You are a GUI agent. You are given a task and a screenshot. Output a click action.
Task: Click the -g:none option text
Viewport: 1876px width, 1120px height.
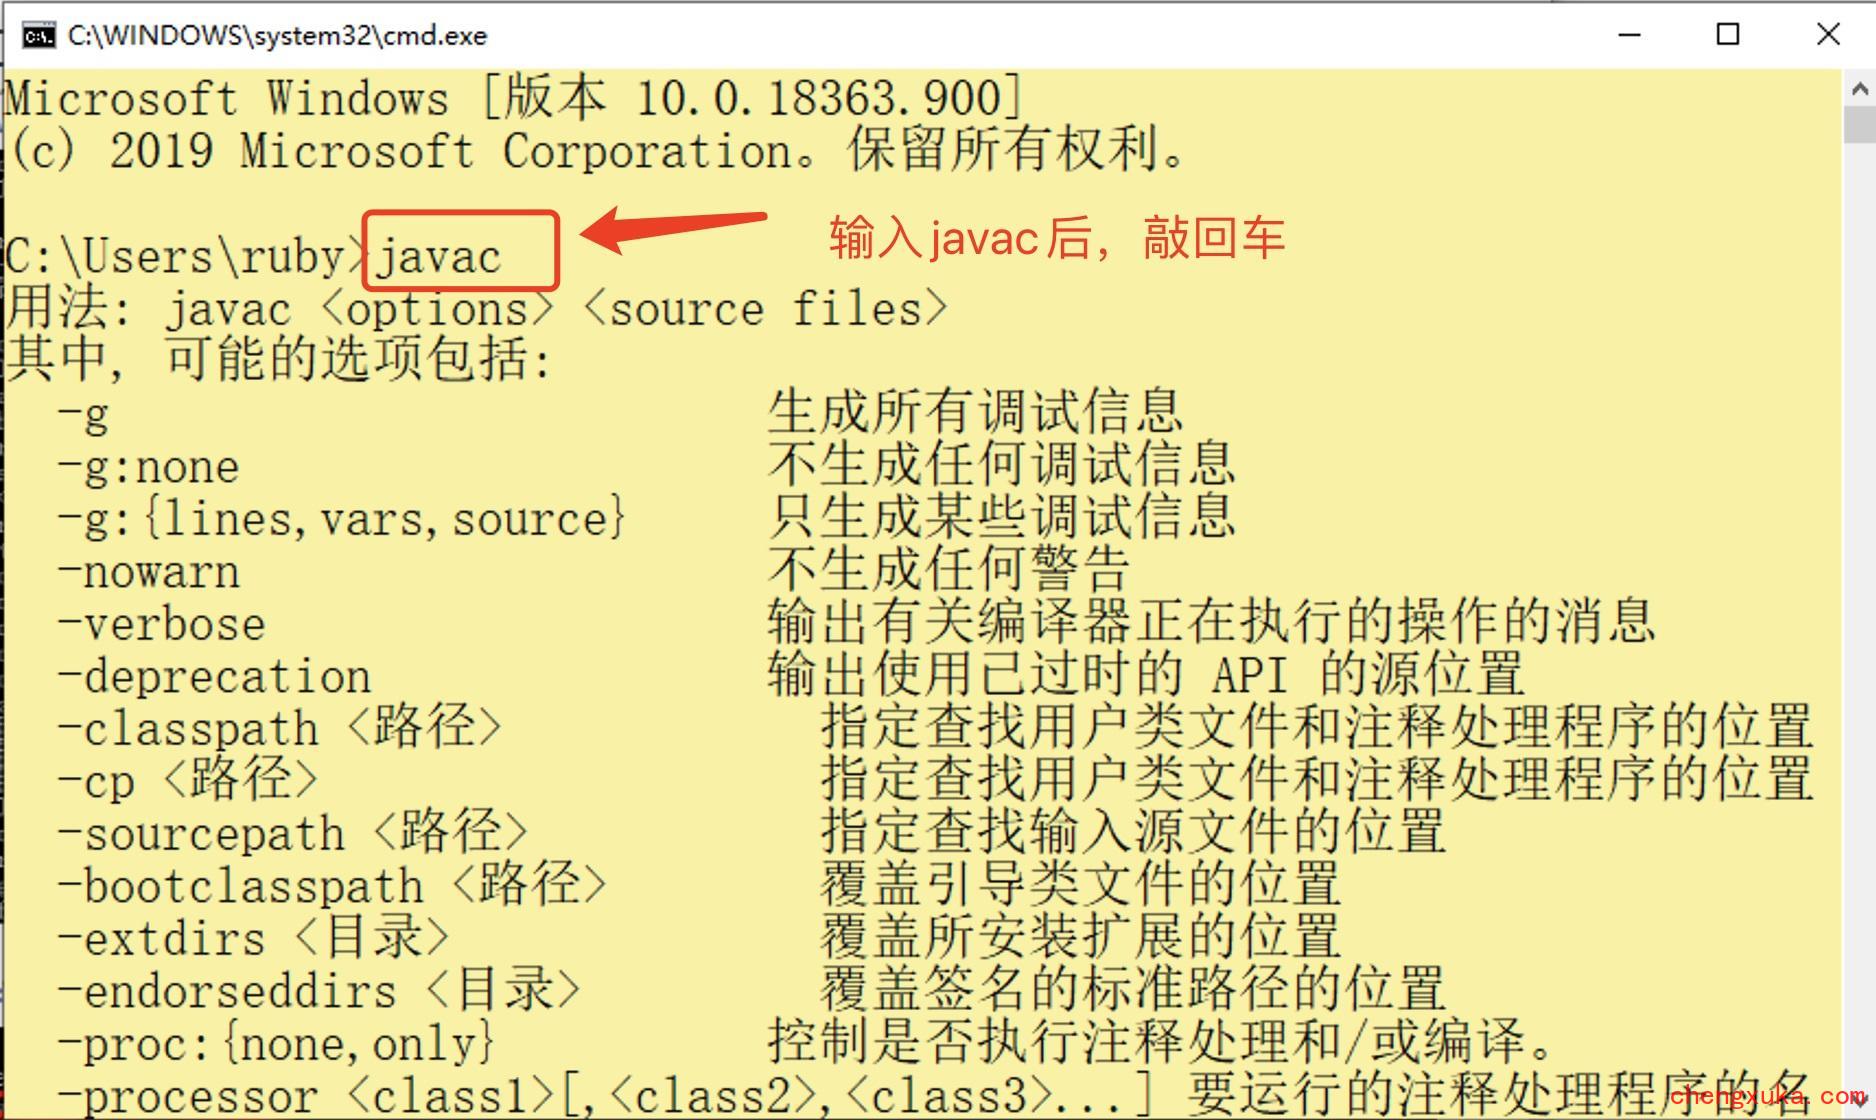point(148,466)
